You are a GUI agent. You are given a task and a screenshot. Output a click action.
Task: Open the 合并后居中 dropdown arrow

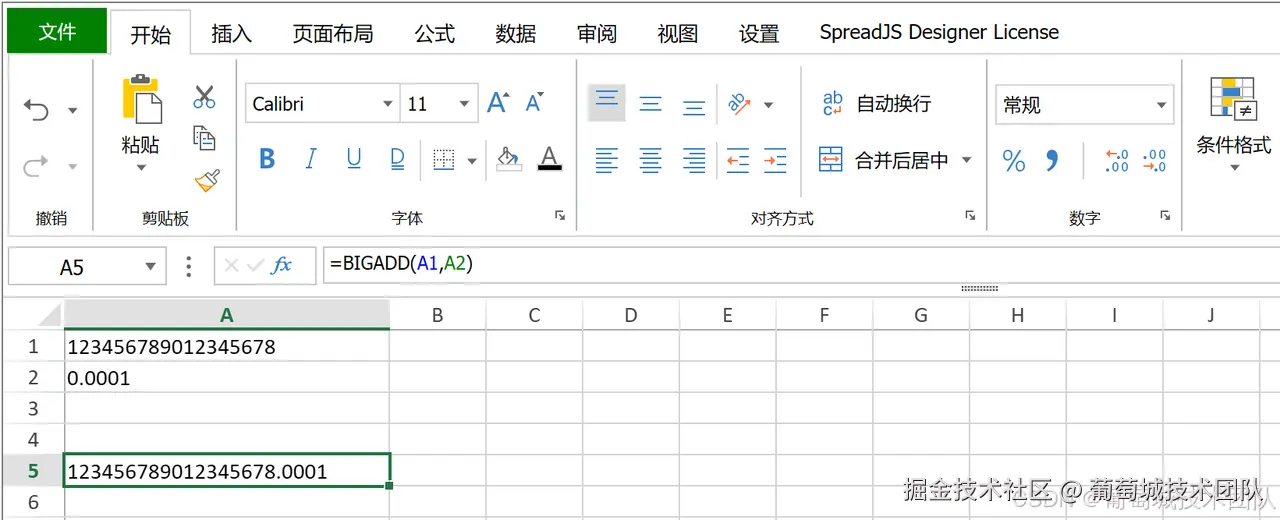[966, 160]
